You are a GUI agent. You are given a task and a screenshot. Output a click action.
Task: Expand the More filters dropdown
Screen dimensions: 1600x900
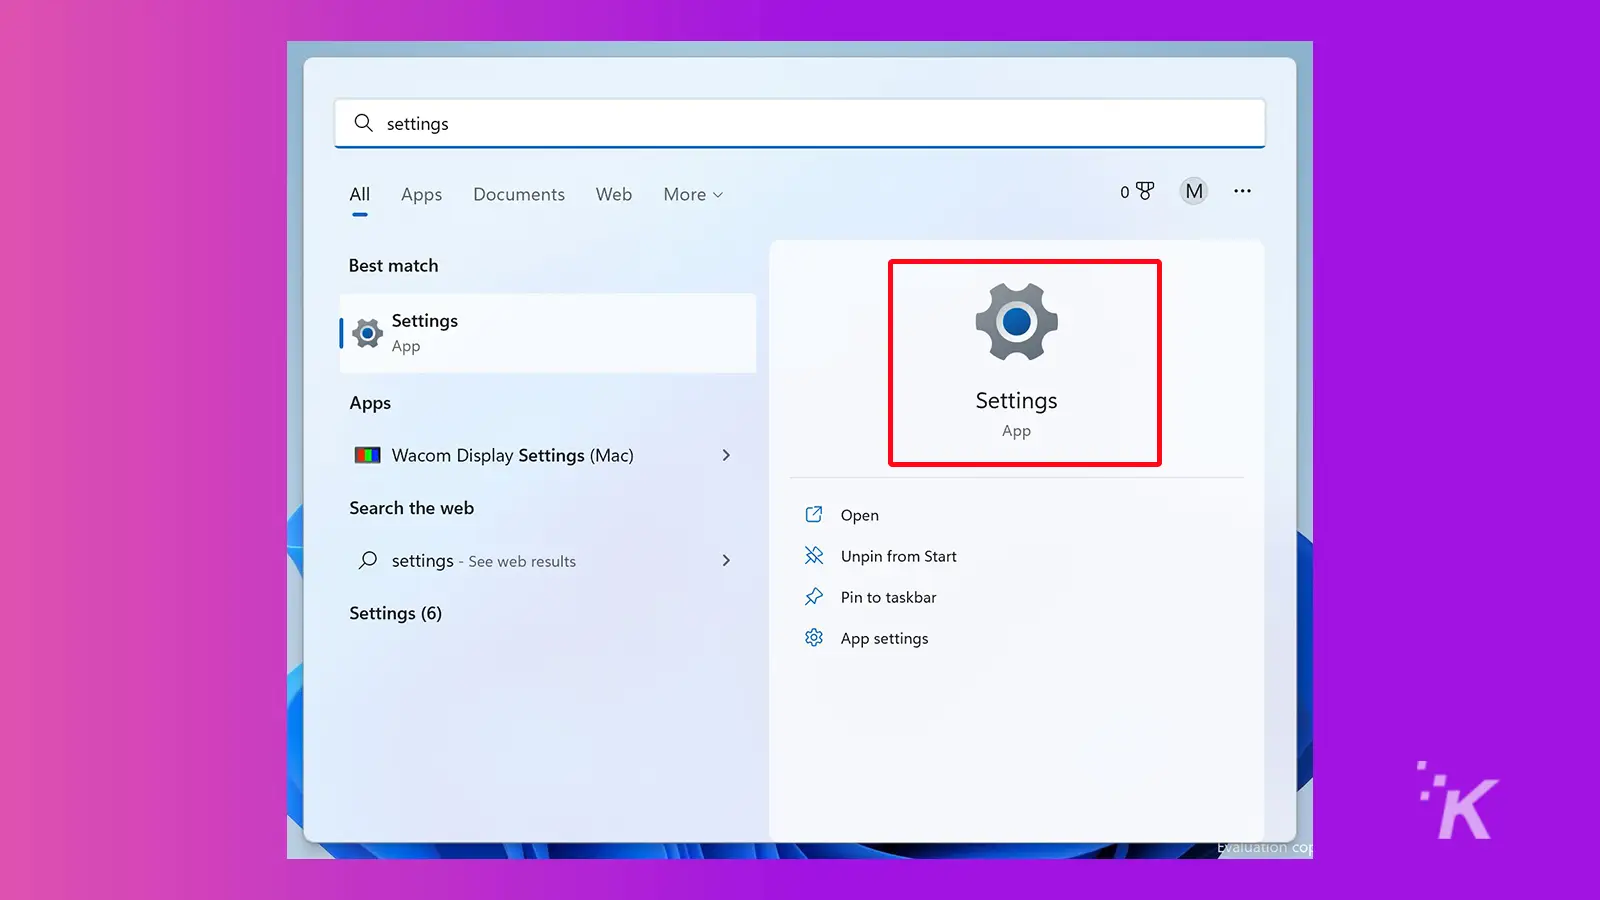point(693,194)
